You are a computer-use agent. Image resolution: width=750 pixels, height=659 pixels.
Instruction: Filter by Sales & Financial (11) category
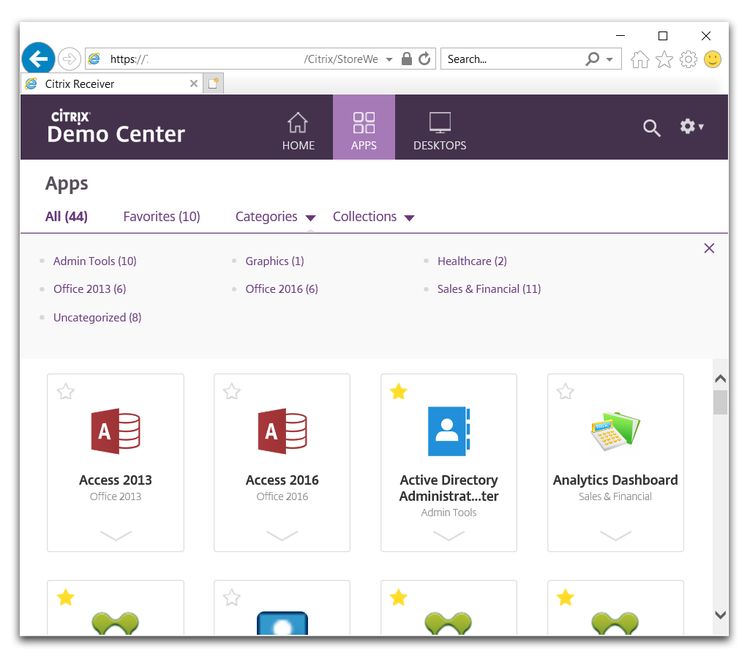[x=489, y=289]
